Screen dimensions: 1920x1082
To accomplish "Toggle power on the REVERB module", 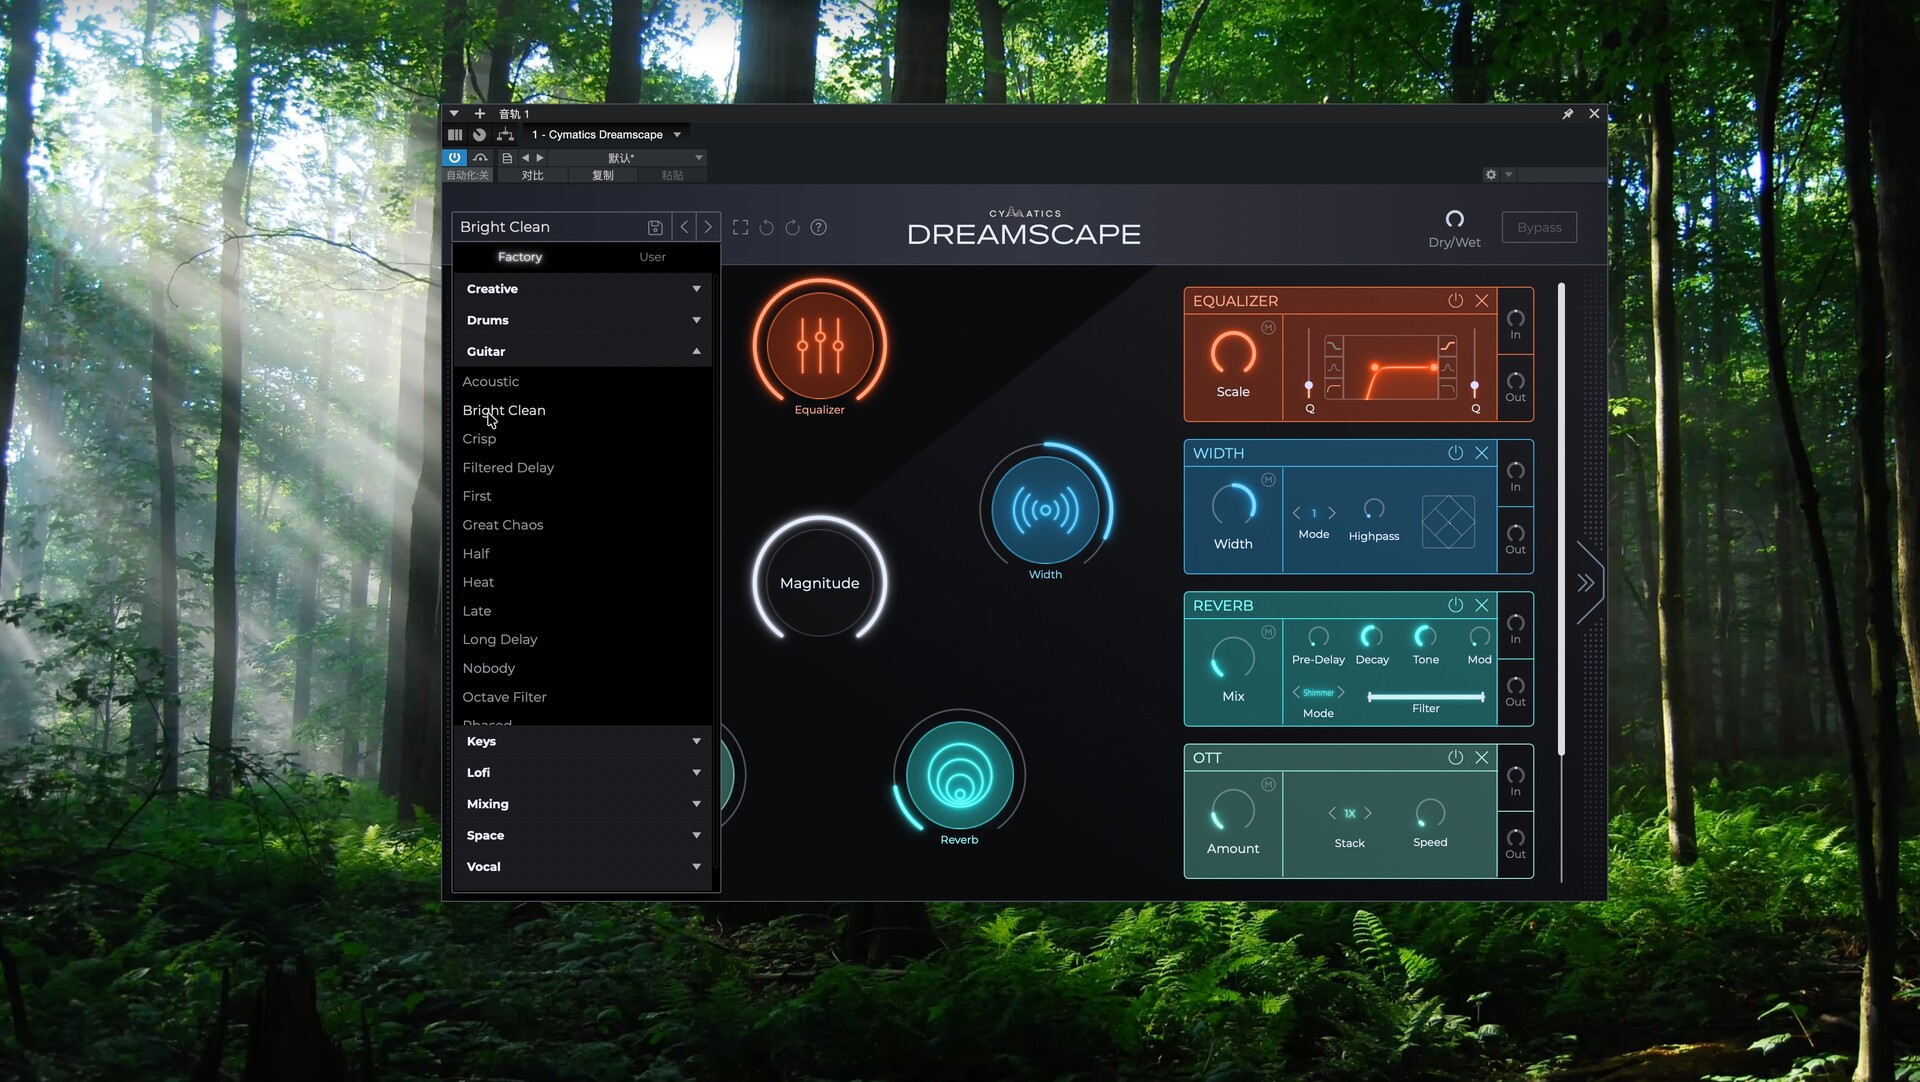I will point(1455,604).
